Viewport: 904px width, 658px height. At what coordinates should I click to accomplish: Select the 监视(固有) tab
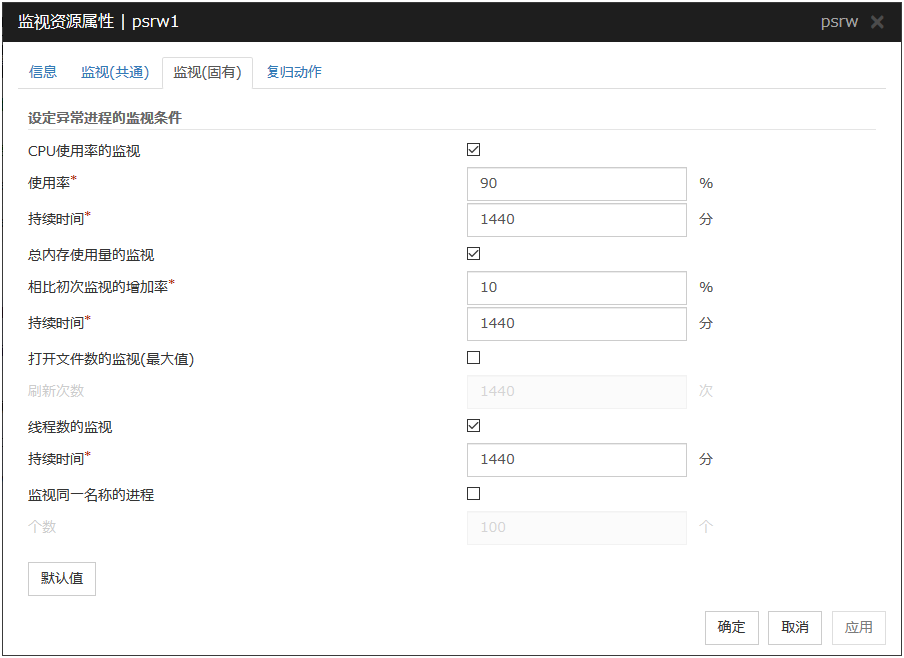coord(207,72)
